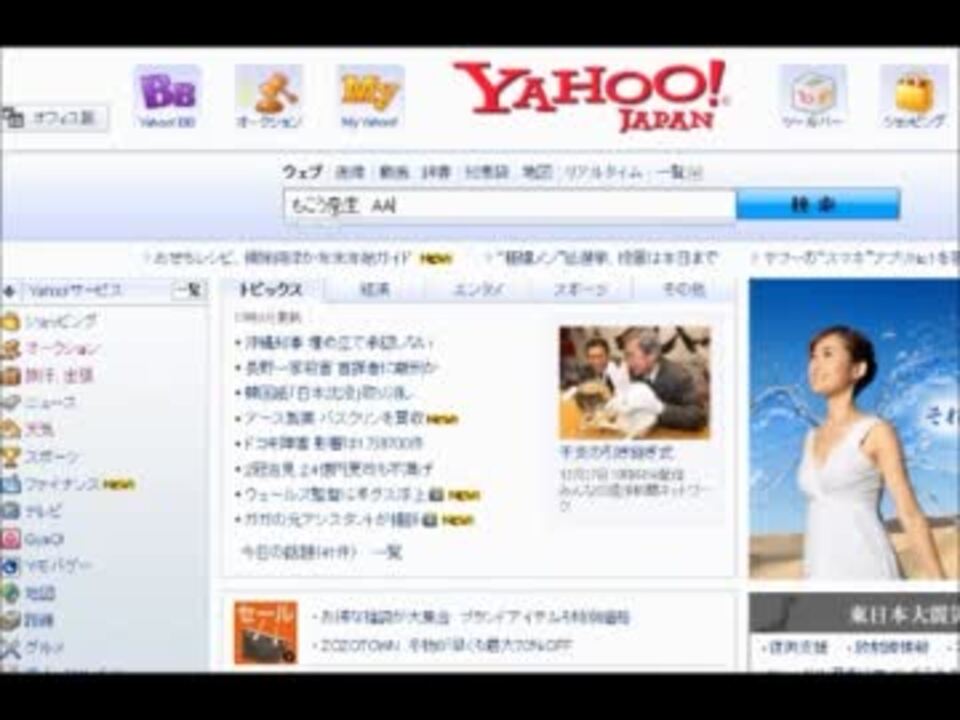Click the weather icon in the sidebar
This screenshot has width=960, height=720.
coord(10,429)
